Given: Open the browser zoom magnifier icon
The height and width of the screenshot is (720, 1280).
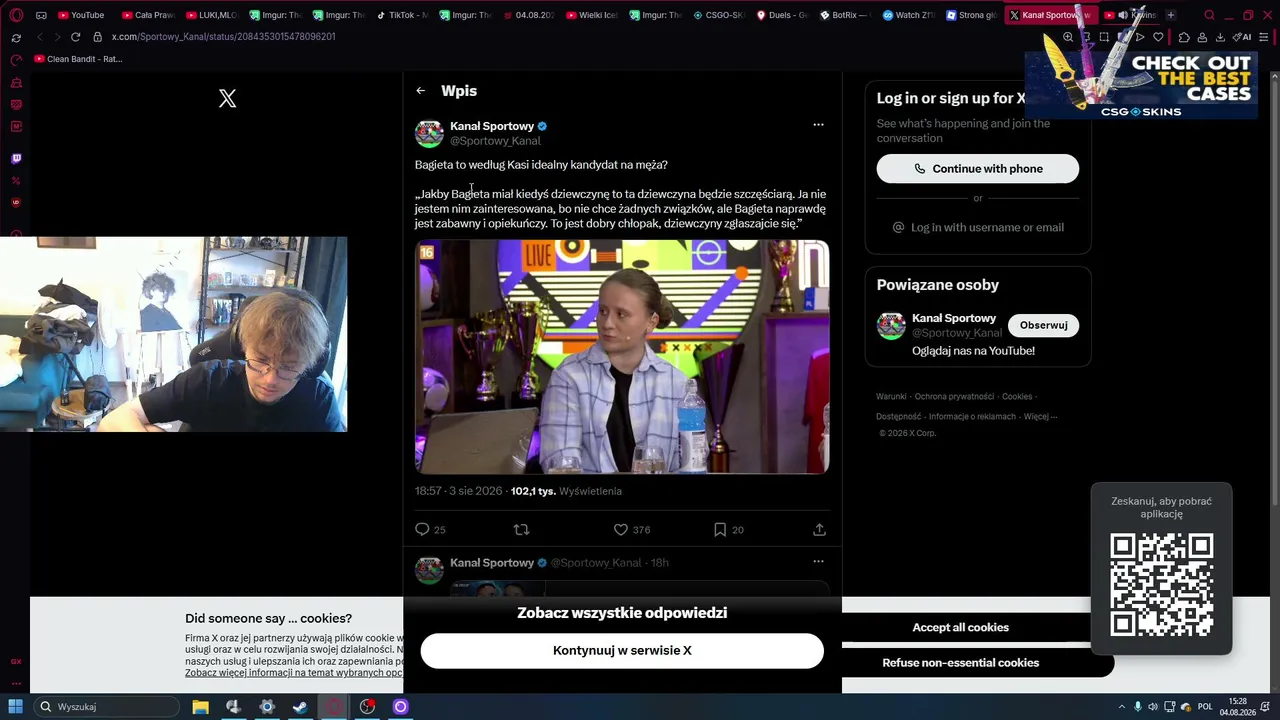Looking at the screenshot, I should pos(1068,37).
